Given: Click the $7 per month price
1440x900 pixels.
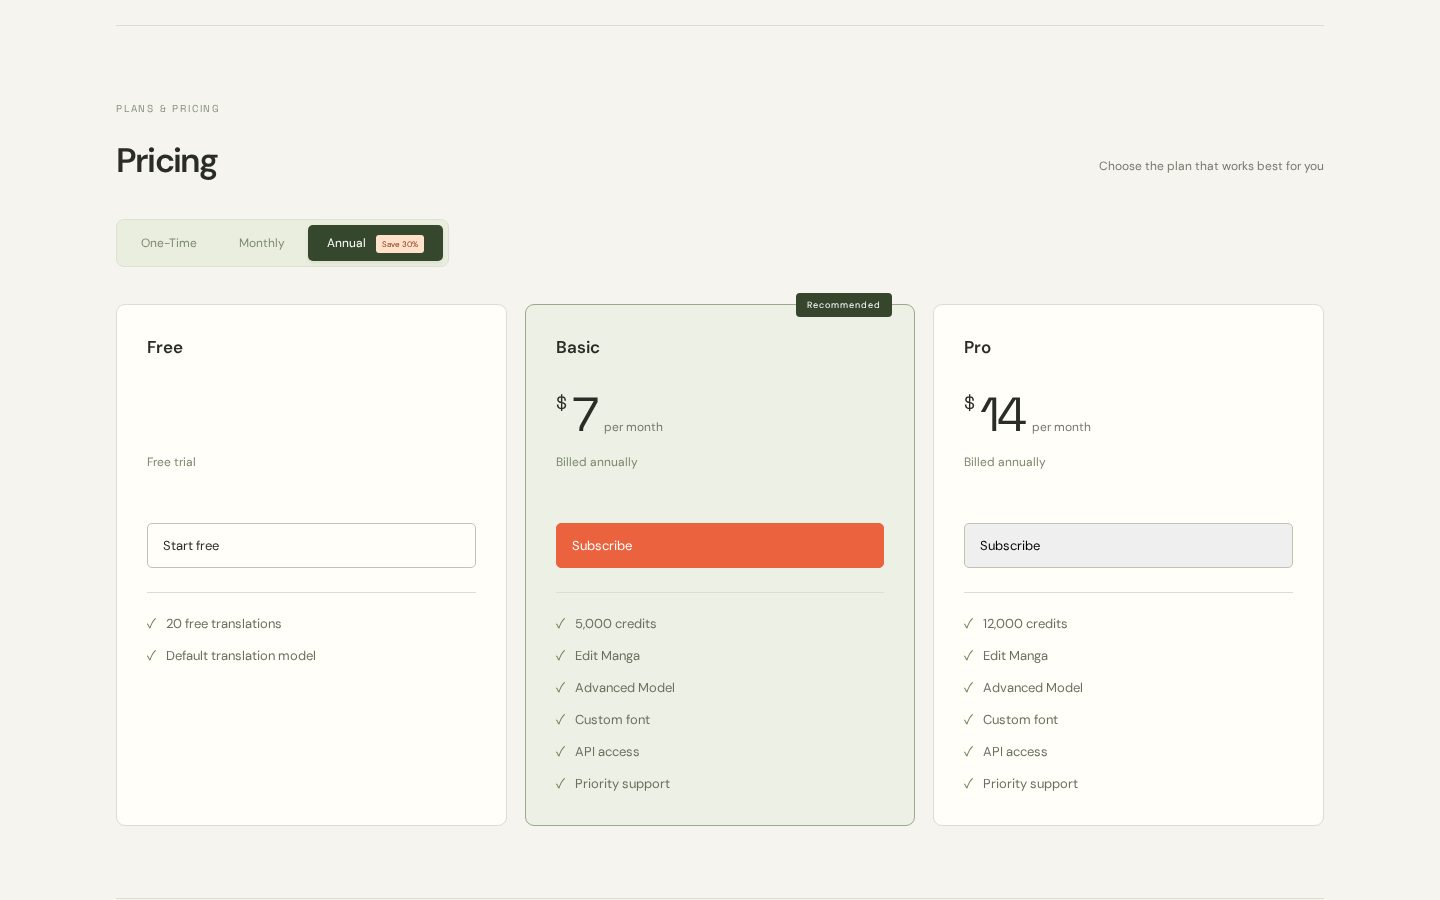Looking at the screenshot, I should click(x=609, y=414).
